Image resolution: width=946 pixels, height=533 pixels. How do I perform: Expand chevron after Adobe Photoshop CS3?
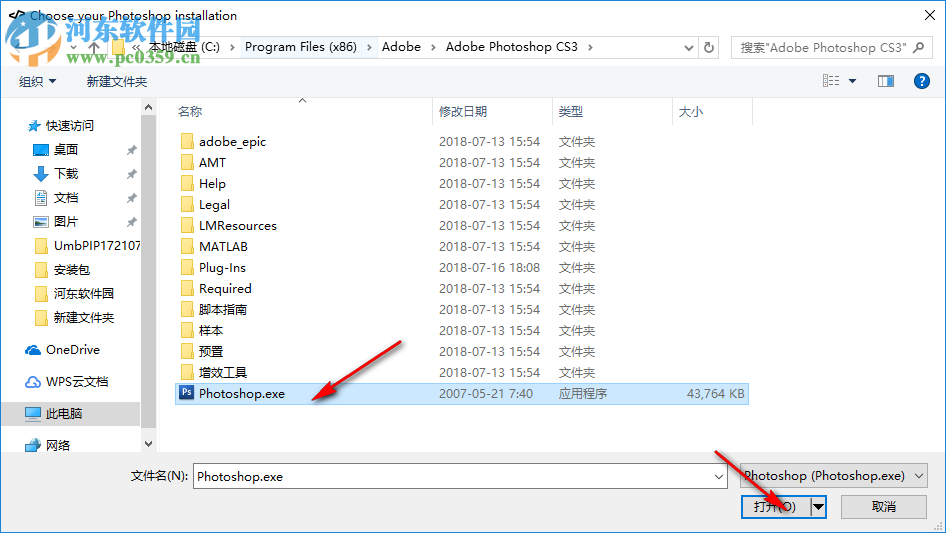point(590,47)
